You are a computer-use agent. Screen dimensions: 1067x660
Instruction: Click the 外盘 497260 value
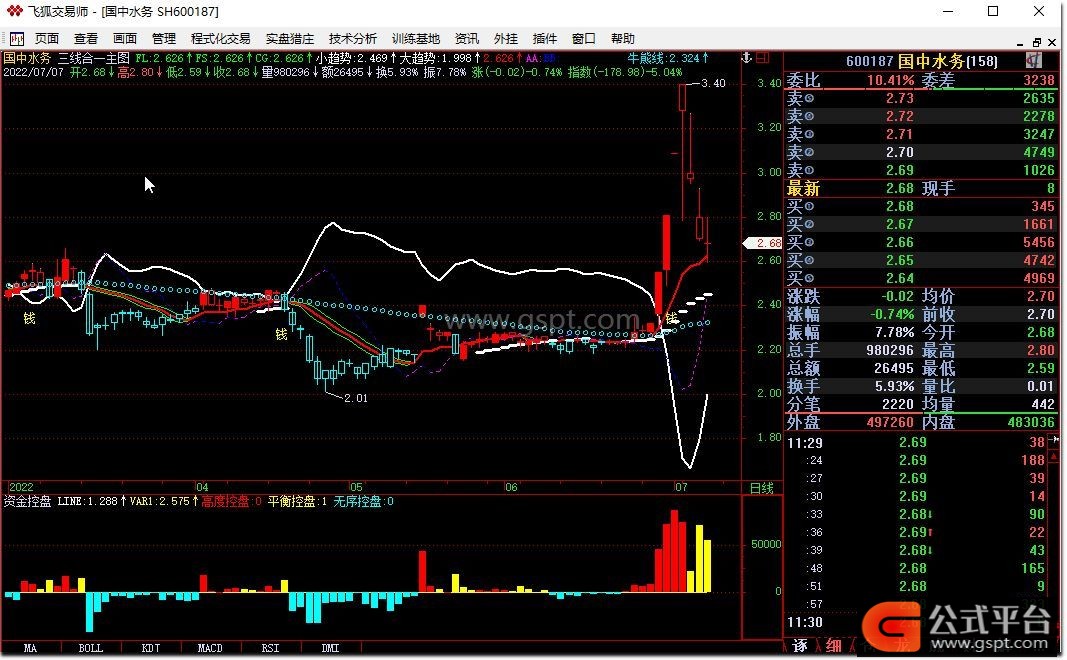890,423
